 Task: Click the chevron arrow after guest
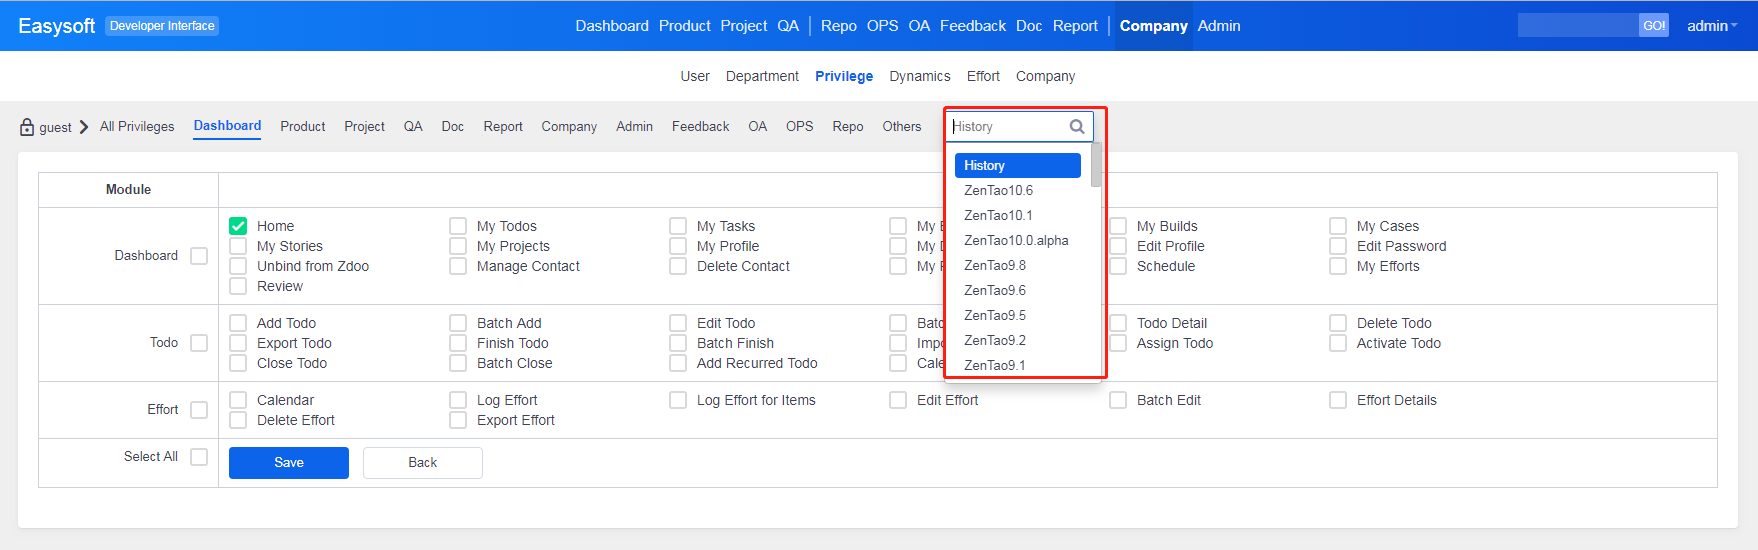(x=84, y=127)
